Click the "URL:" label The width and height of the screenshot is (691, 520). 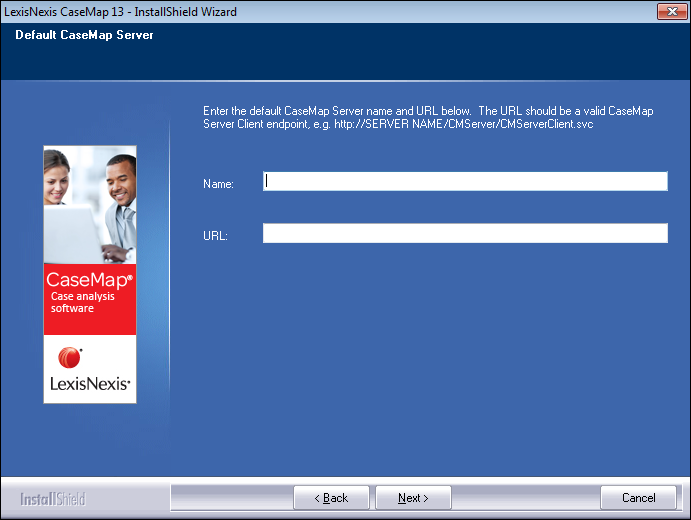point(215,236)
